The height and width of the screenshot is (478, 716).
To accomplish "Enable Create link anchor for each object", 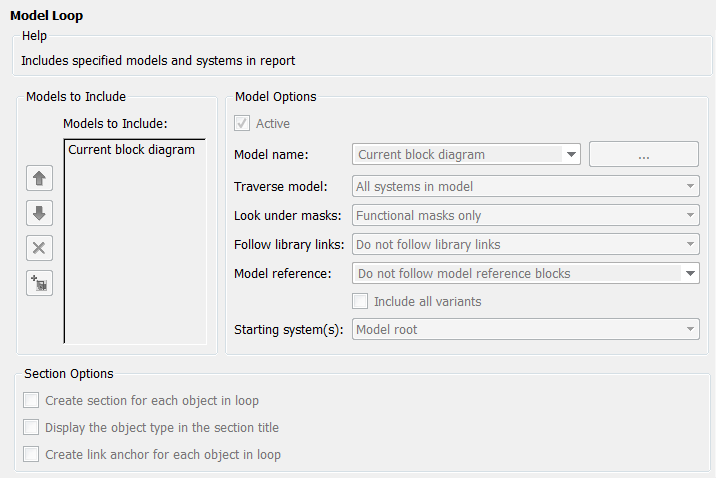I will pos(32,455).
